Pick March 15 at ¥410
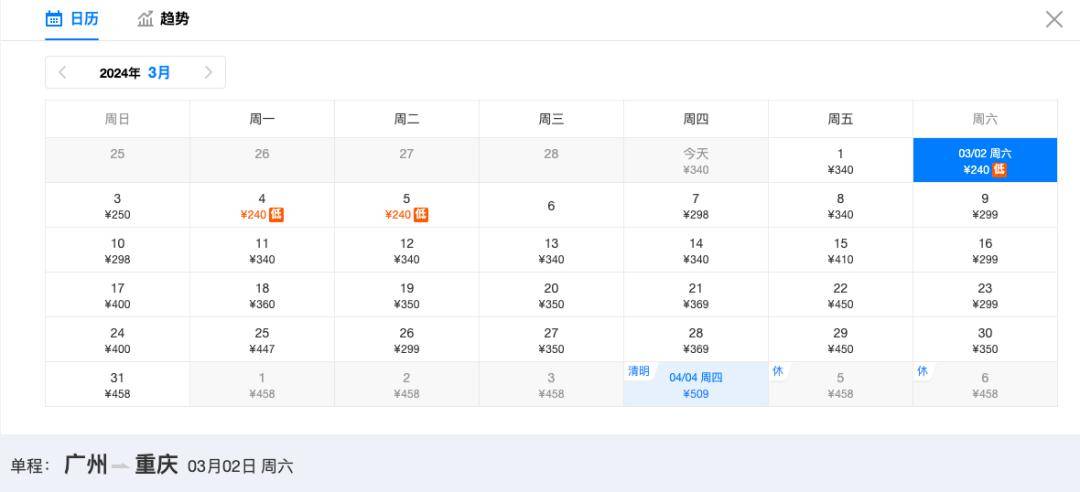Screen dimensions: 1080x492 coord(840,250)
